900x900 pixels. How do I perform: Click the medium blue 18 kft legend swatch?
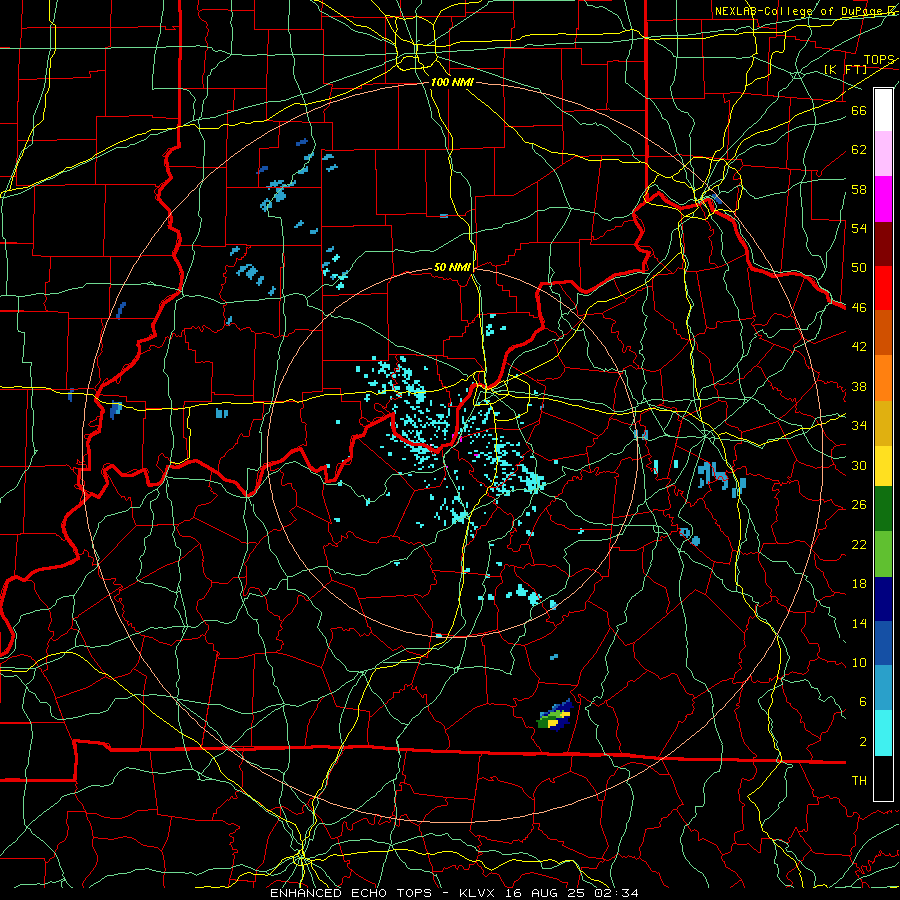click(x=883, y=643)
